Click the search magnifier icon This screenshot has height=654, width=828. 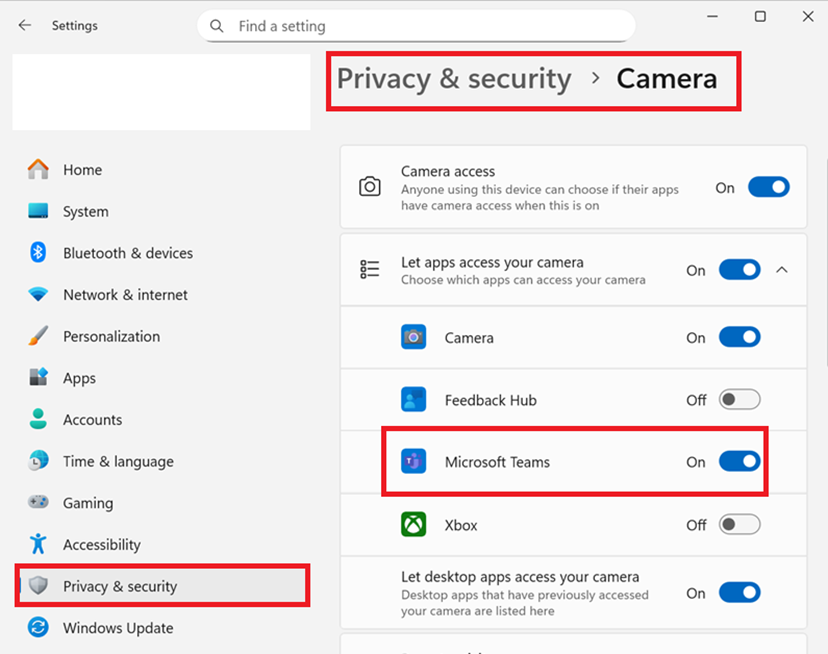[217, 25]
